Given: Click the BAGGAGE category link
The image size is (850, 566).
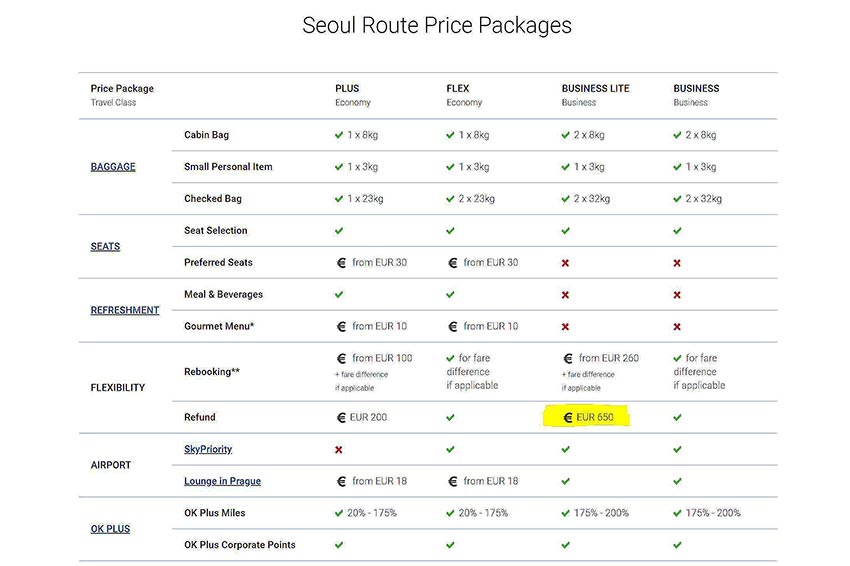Looking at the screenshot, I should click(x=113, y=167).
